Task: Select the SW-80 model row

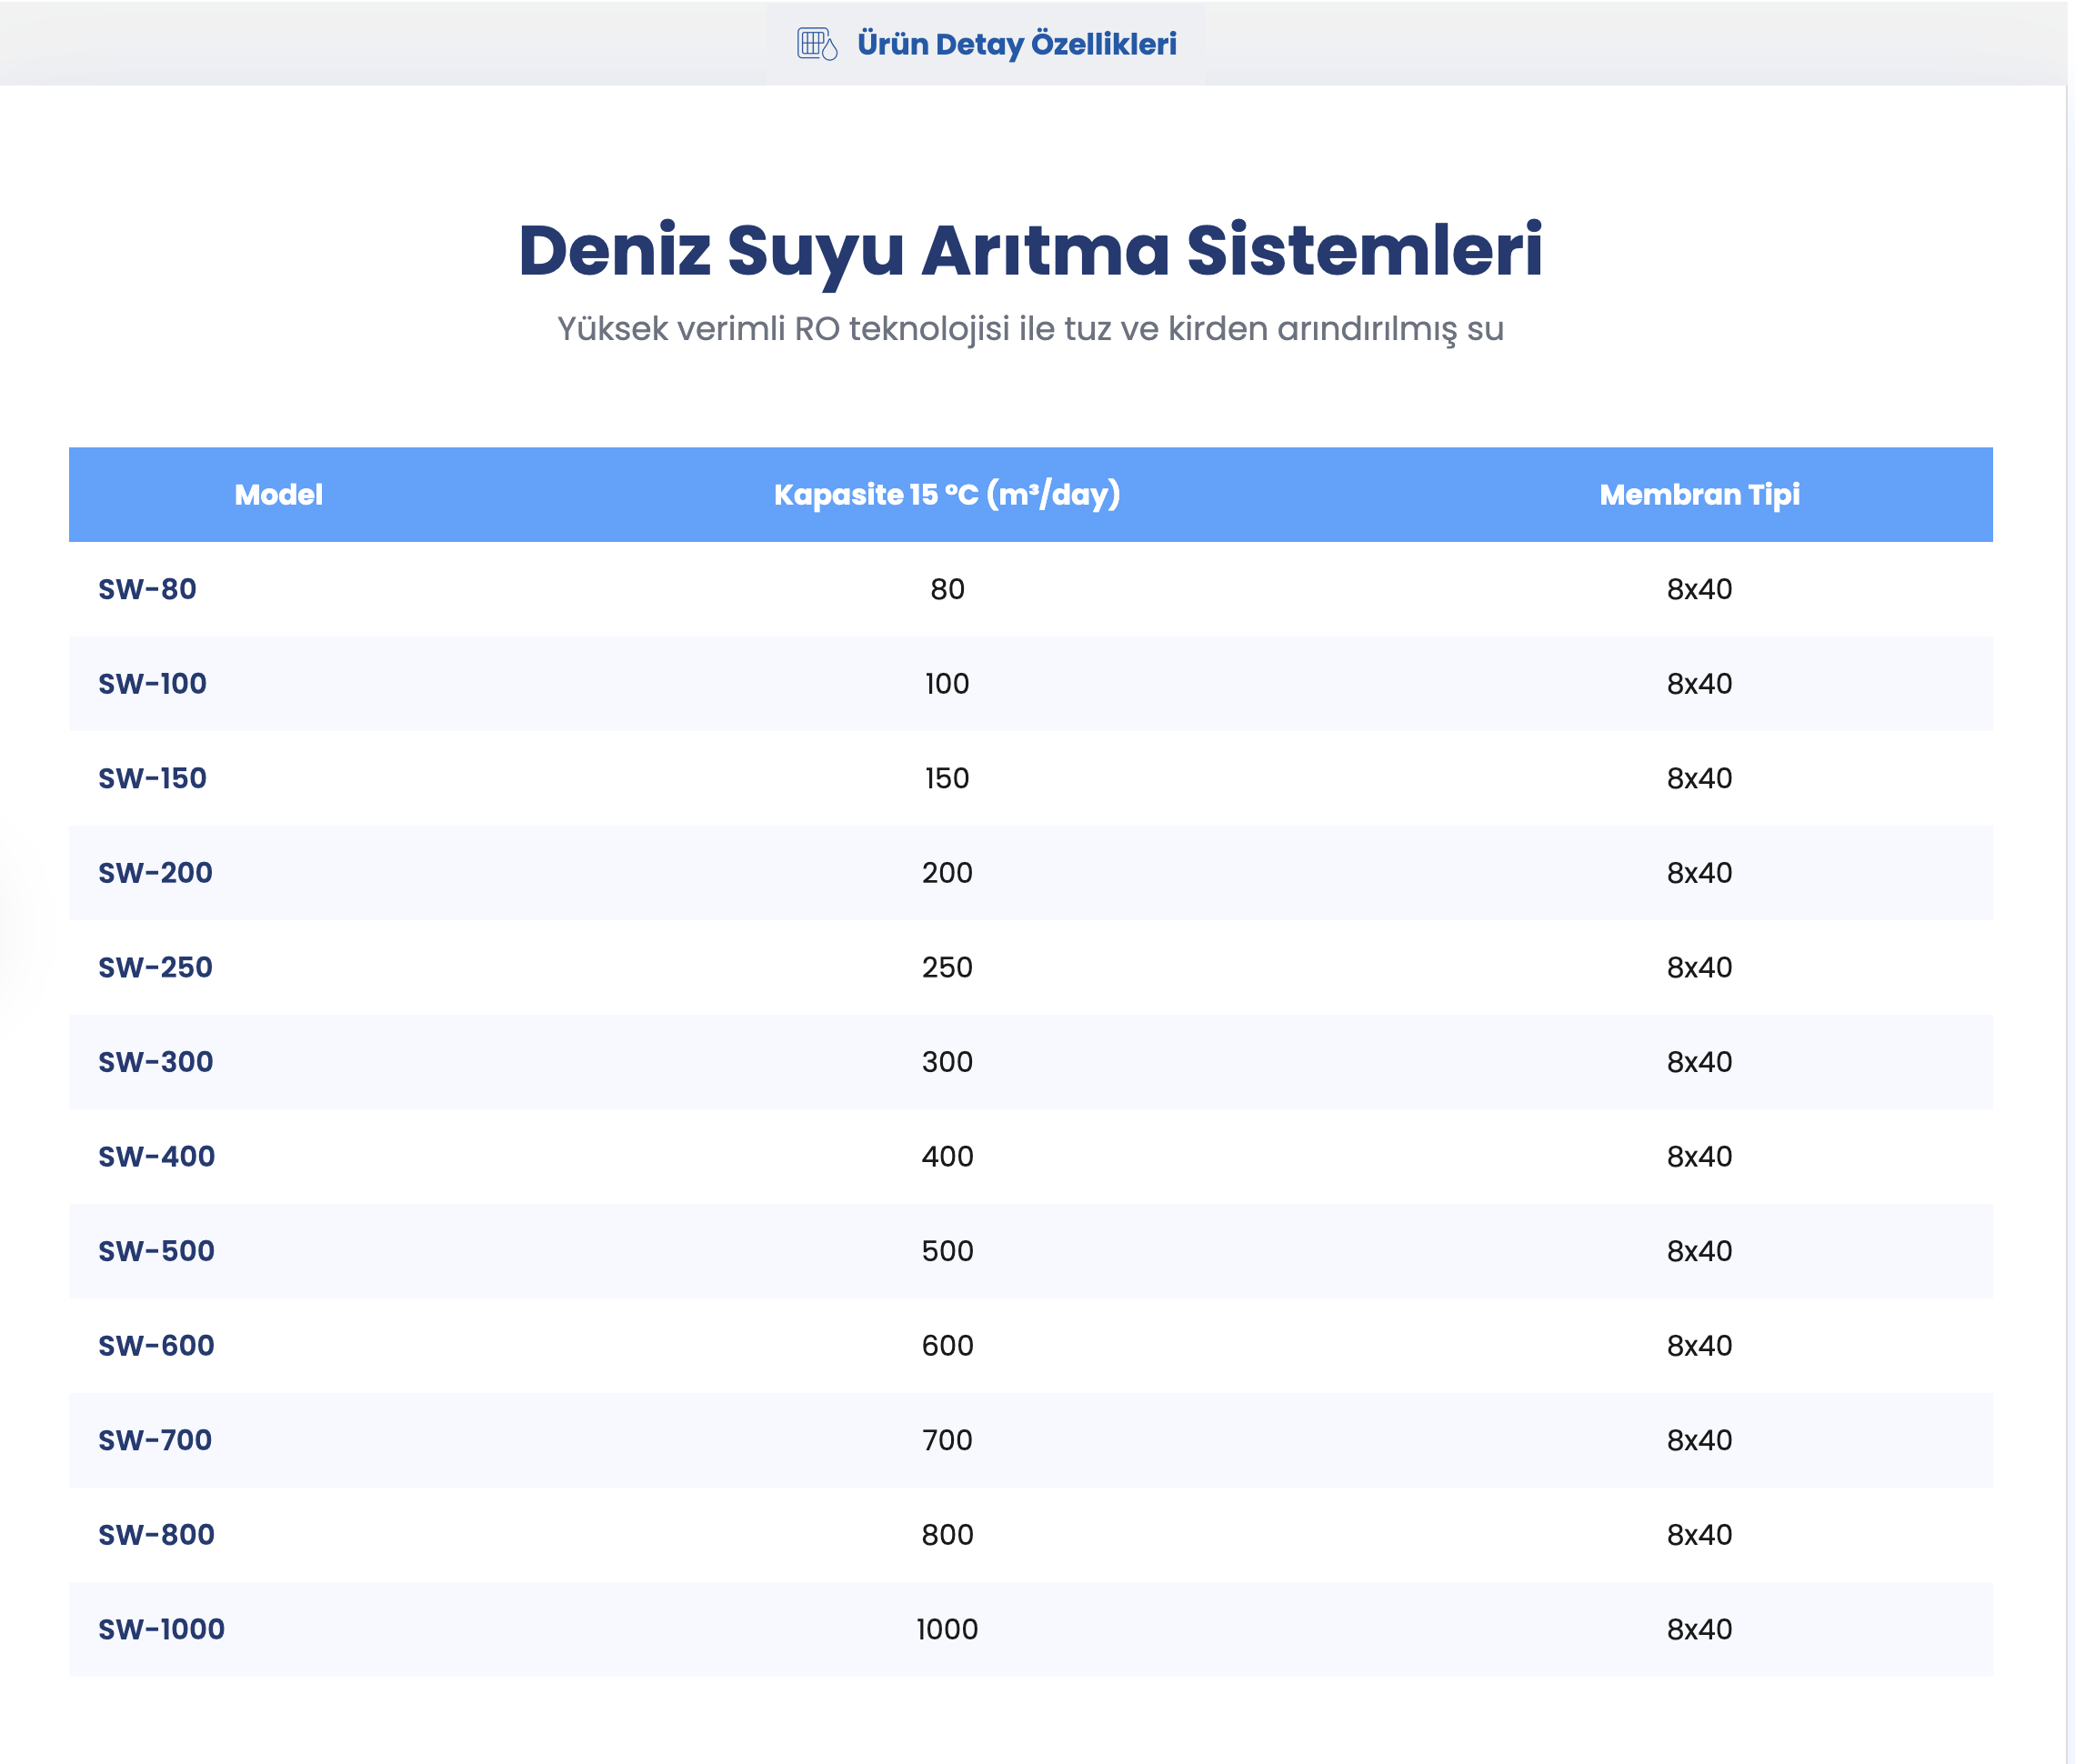Action: pyautogui.click(x=147, y=589)
